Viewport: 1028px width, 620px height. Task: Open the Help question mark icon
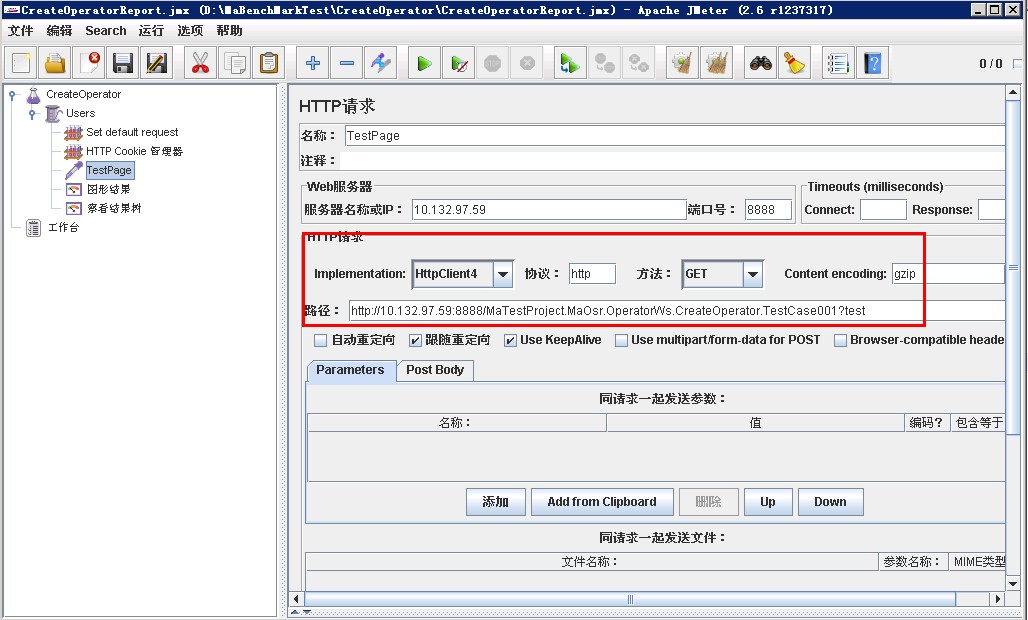coord(873,64)
